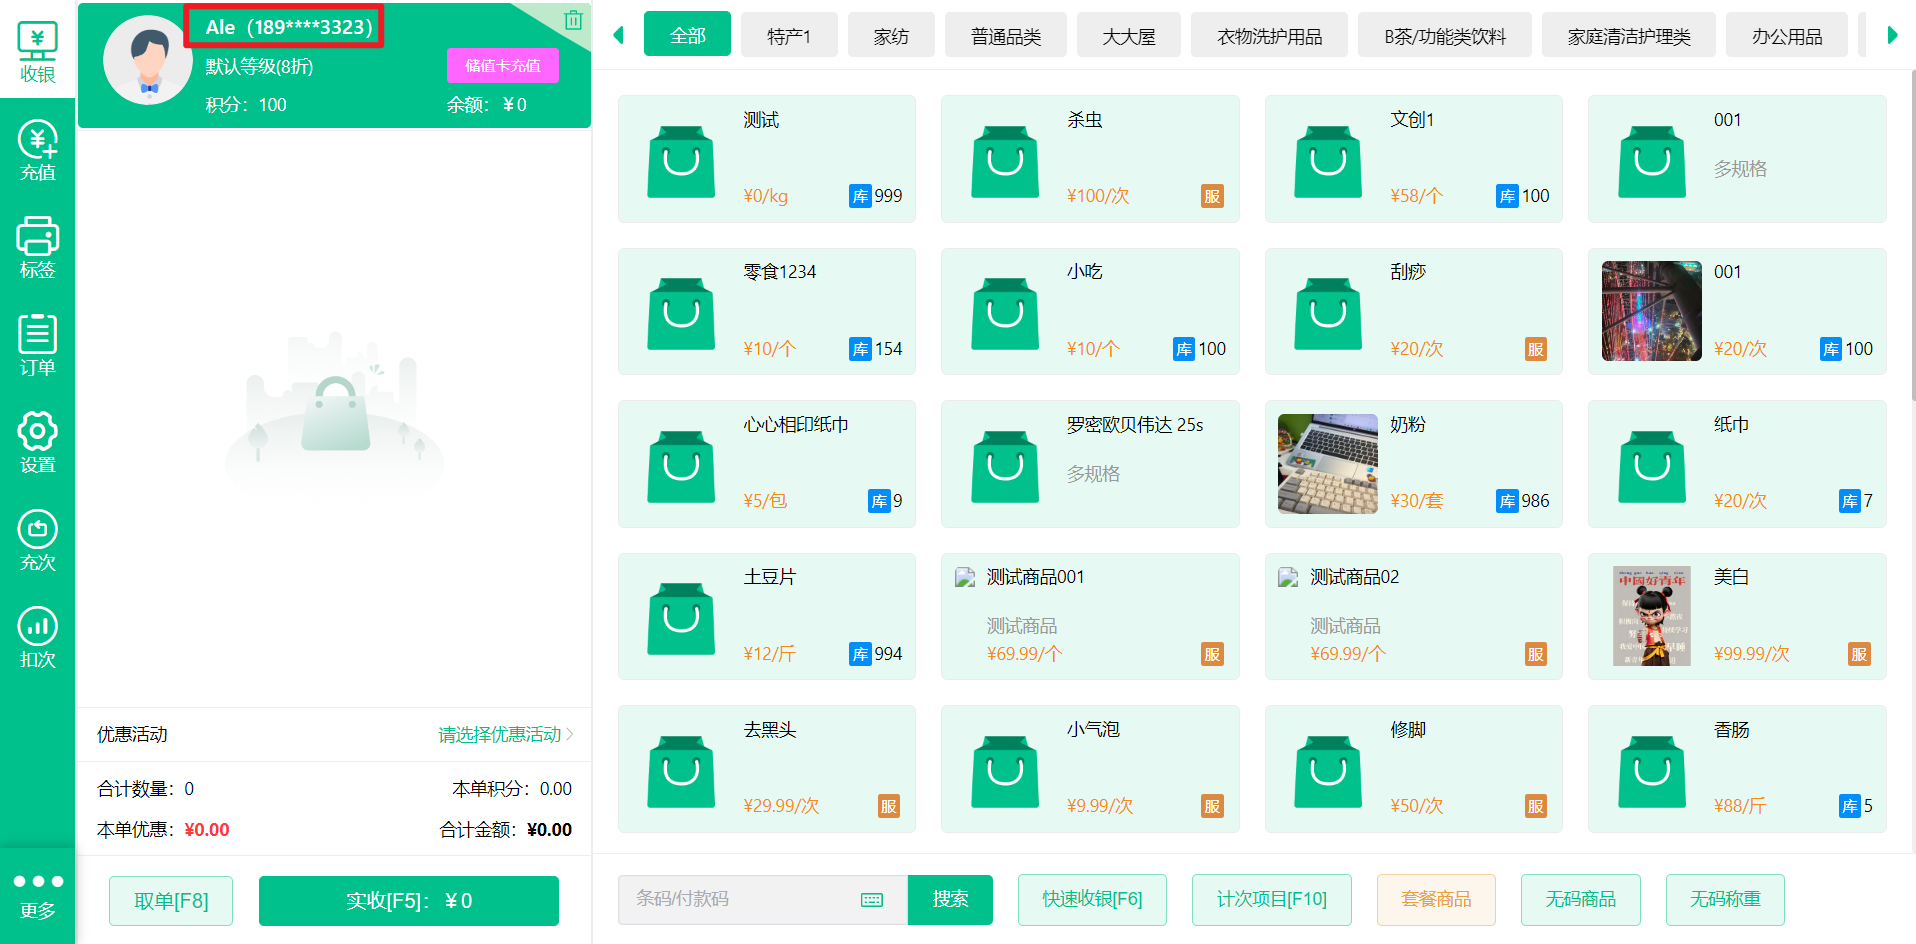Go to 订单 orders in sidebar
The image size is (1916, 944).
coord(37,345)
